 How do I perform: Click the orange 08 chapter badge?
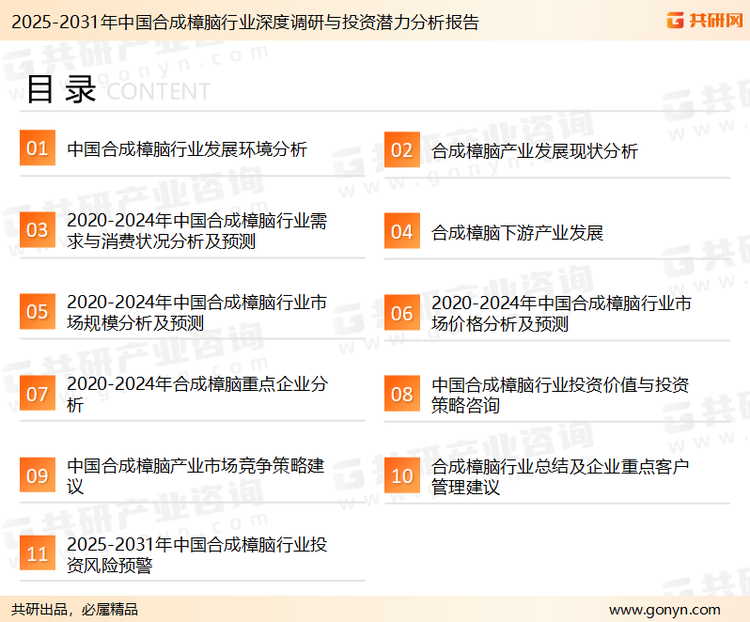(402, 394)
